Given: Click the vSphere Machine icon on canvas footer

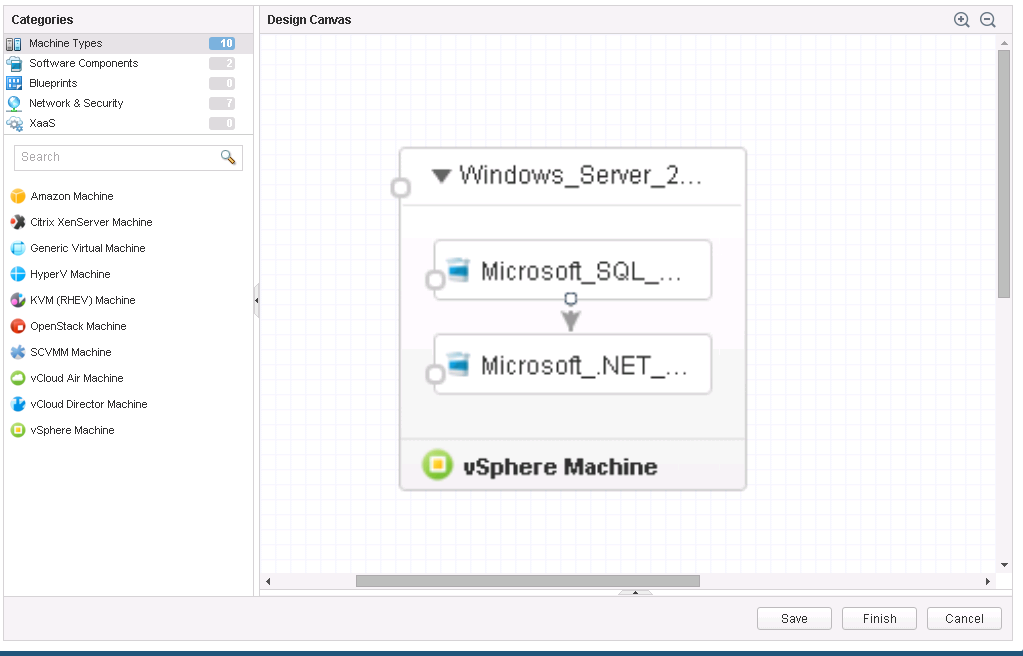Looking at the screenshot, I should 437,465.
